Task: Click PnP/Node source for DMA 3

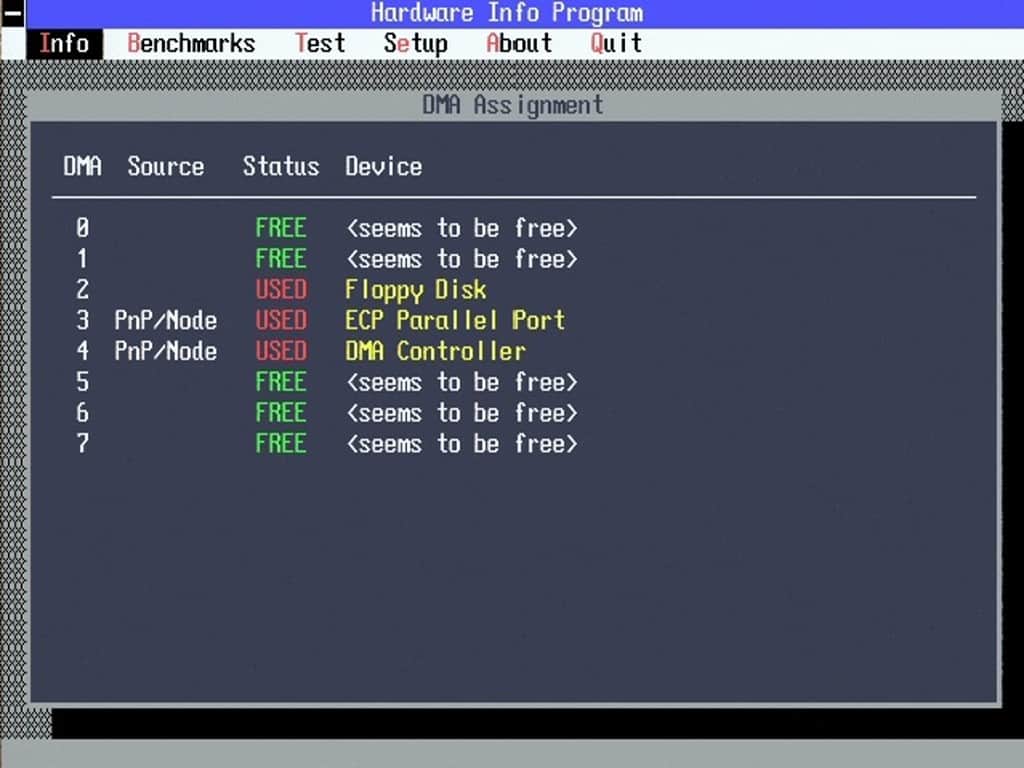Action: (x=165, y=320)
